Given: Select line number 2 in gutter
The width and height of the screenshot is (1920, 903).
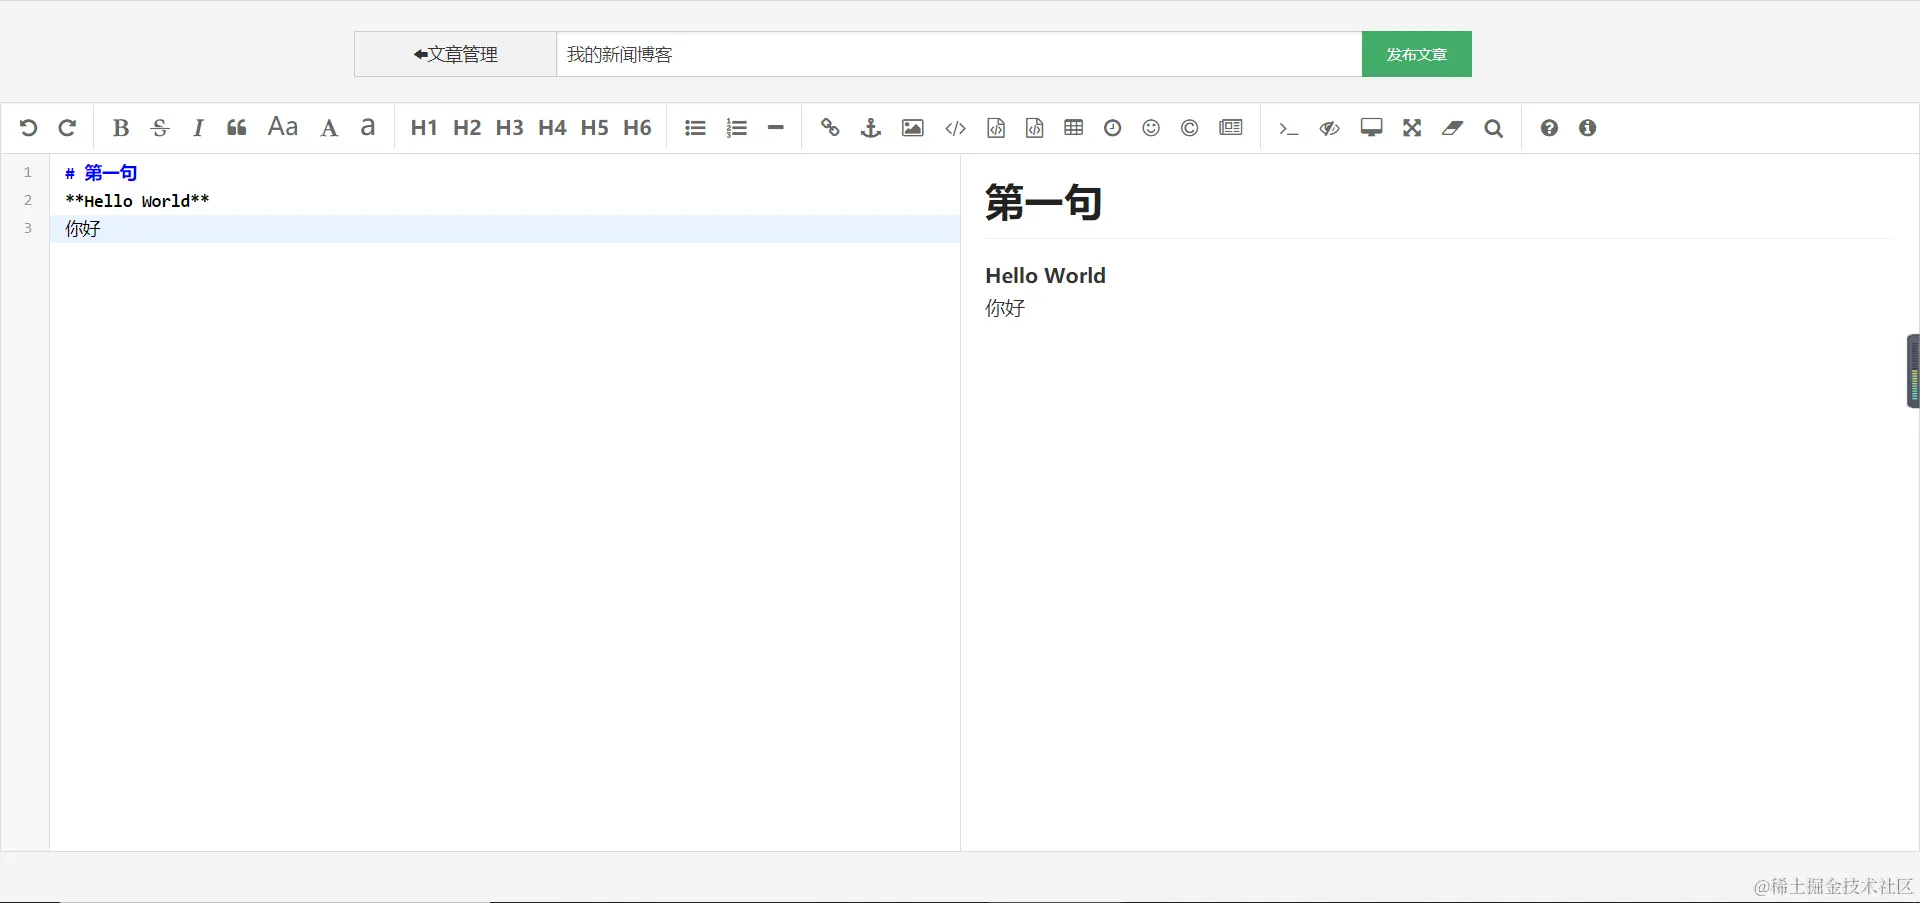Looking at the screenshot, I should 28,201.
